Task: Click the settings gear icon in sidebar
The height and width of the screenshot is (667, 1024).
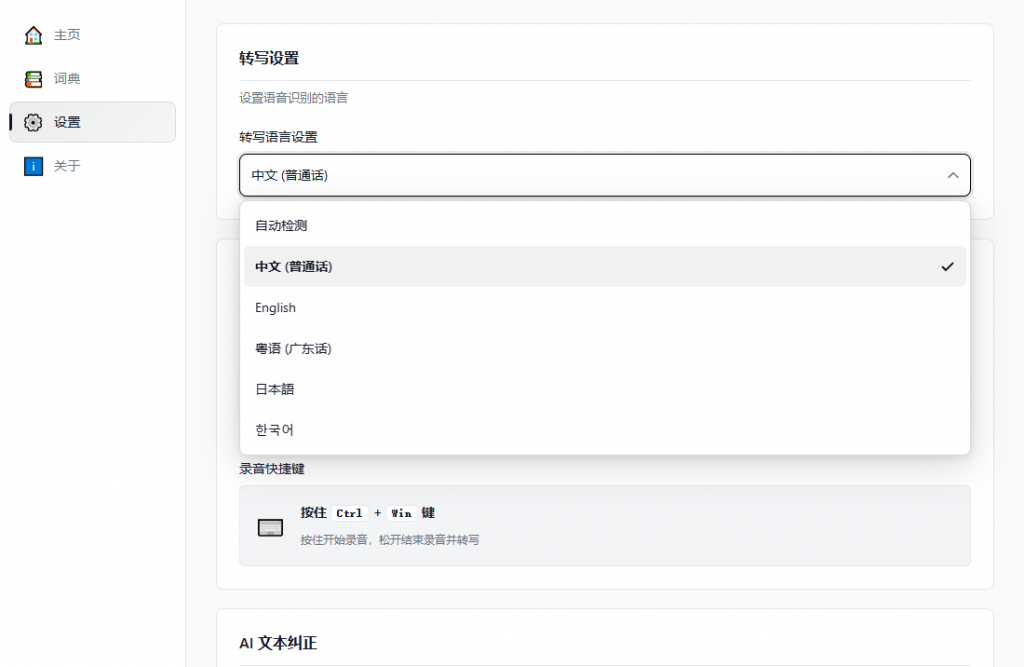Action: point(34,122)
